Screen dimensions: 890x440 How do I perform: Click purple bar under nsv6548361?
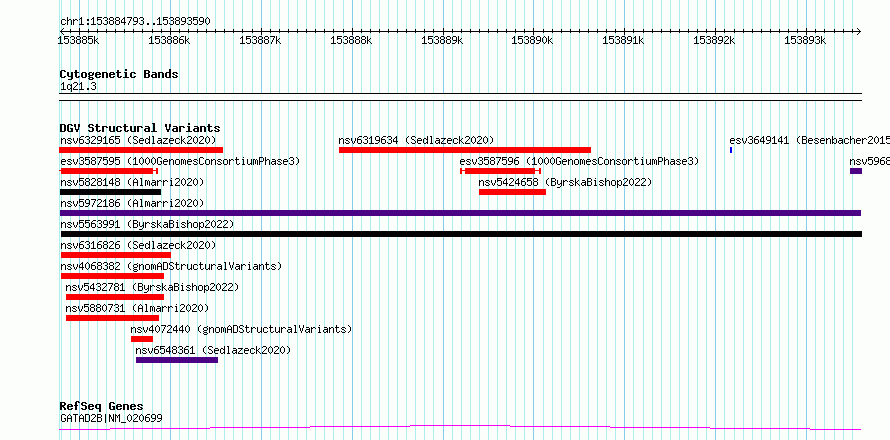(177, 360)
